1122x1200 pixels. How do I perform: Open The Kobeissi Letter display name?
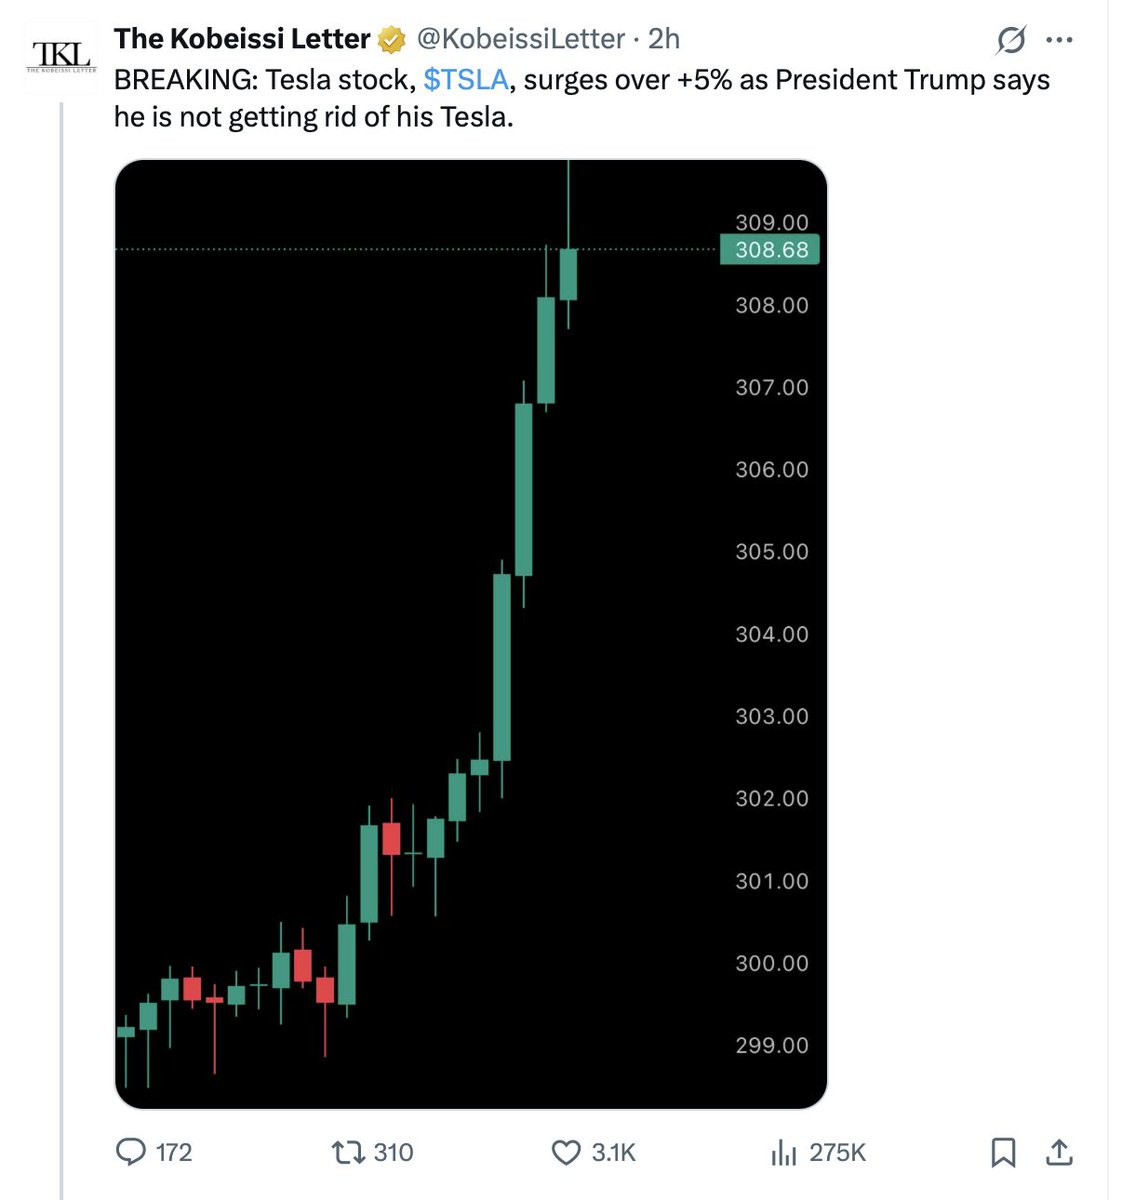pos(242,39)
